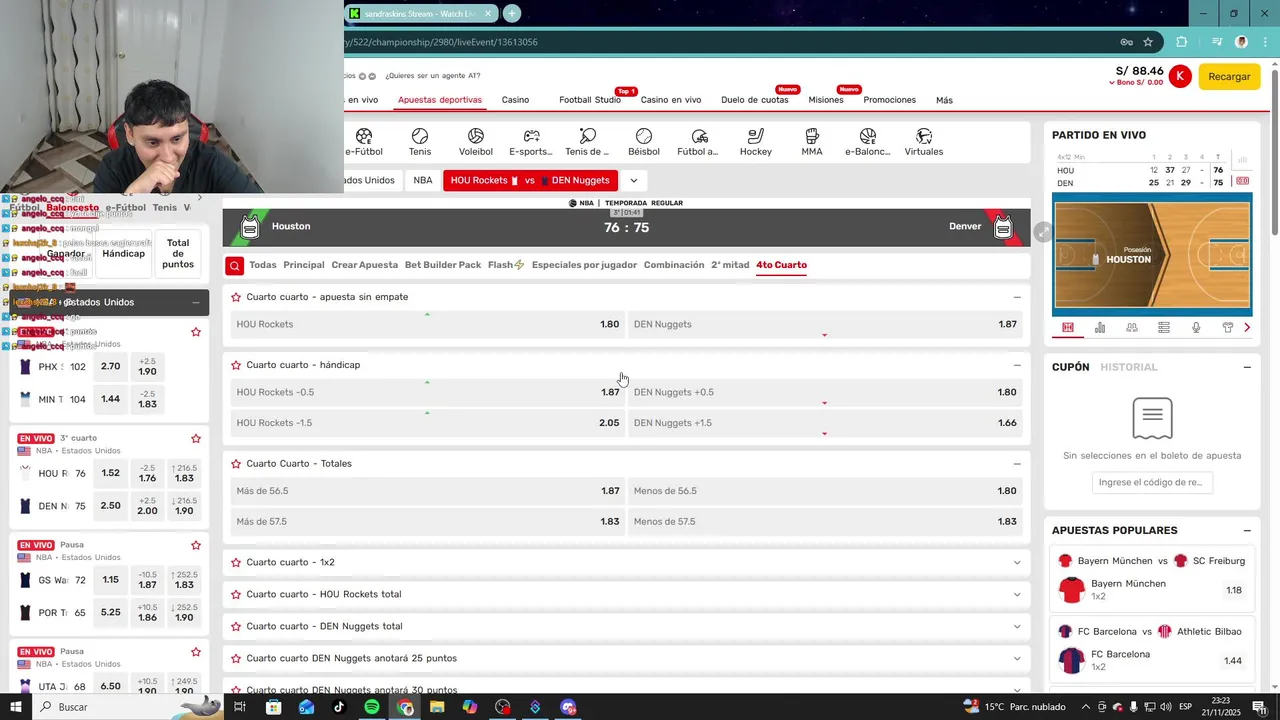This screenshot has height=720, width=1280.
Task: Collapse the Apuestas Populares panel
Action: (x=1247, y=530)
